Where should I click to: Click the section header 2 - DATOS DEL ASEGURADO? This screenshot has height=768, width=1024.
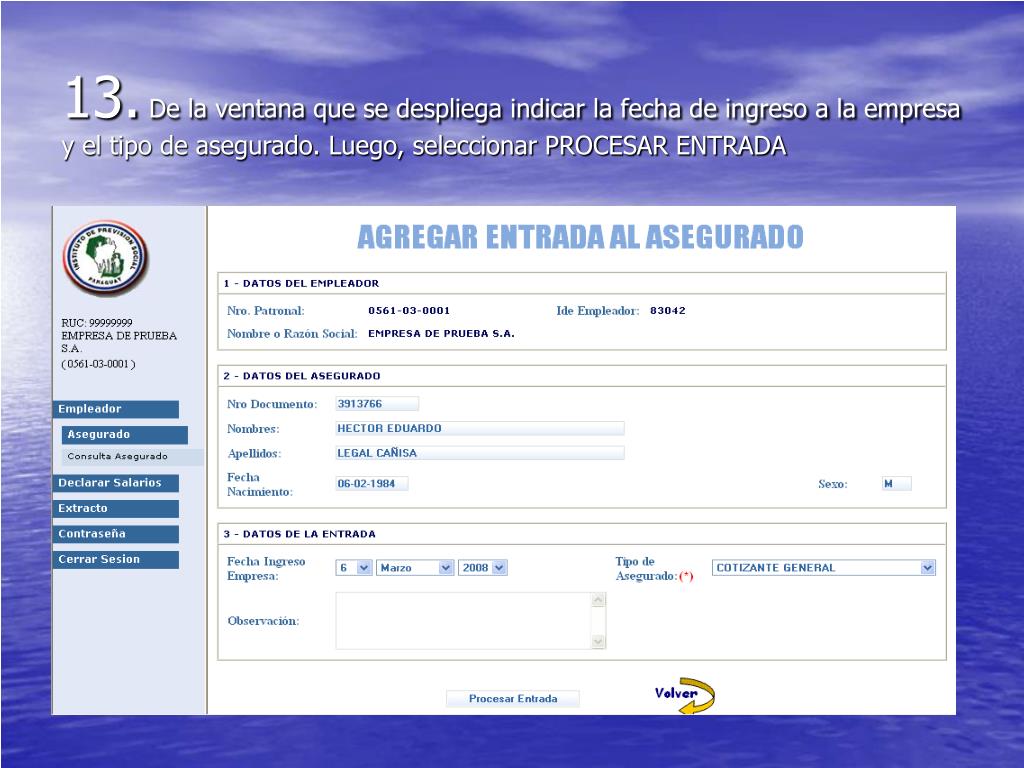coord(302,376)
